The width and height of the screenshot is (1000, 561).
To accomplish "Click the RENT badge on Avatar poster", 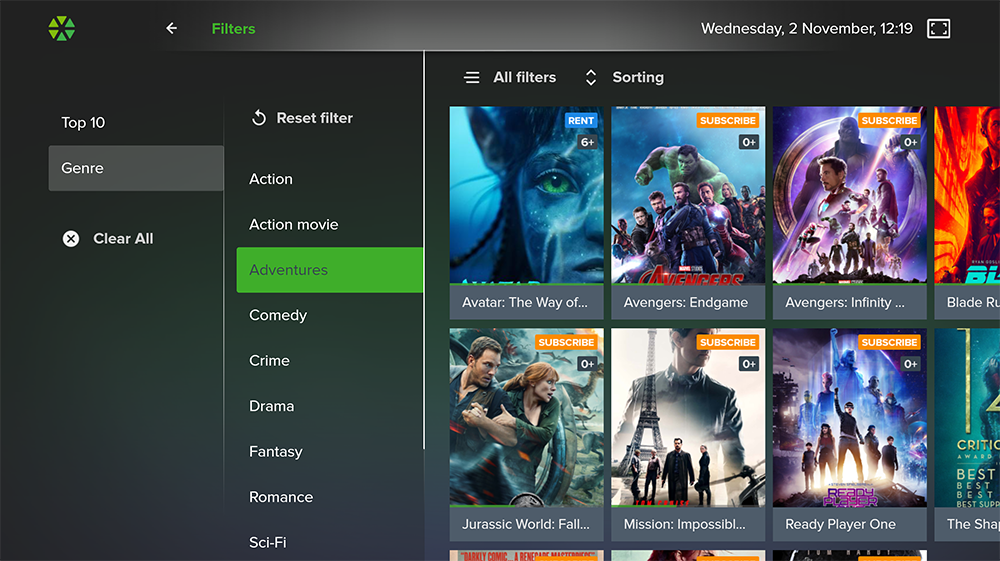I will 581,120.
